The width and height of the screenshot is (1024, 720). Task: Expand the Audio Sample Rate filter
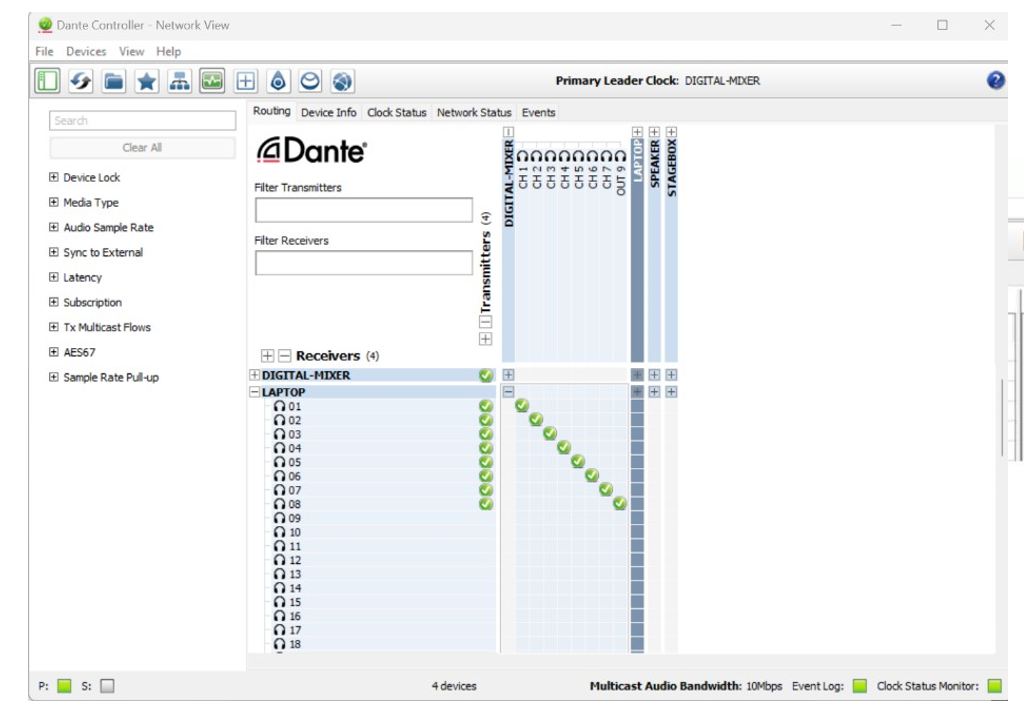(x=54, y=227)
